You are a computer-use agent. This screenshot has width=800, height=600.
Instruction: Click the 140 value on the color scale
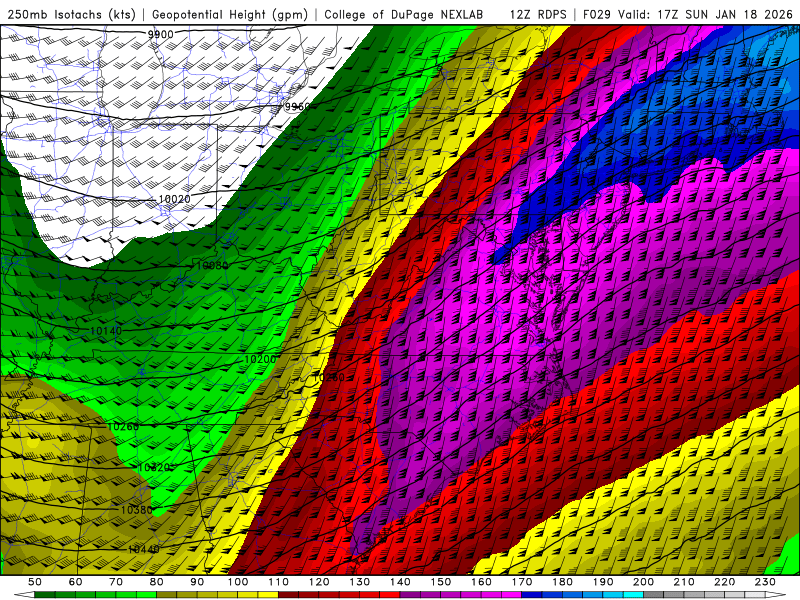pyautogui.click(x=400, y=582)
